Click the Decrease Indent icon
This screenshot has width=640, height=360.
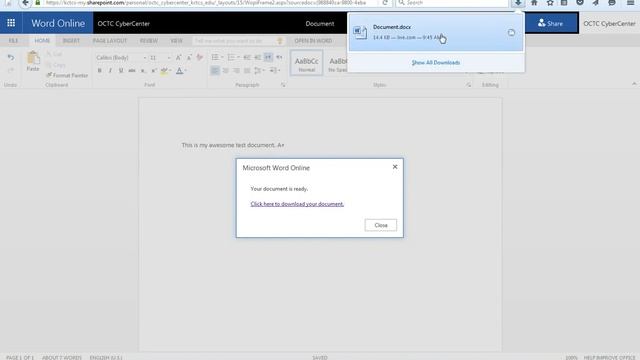[x=247, y=58]
